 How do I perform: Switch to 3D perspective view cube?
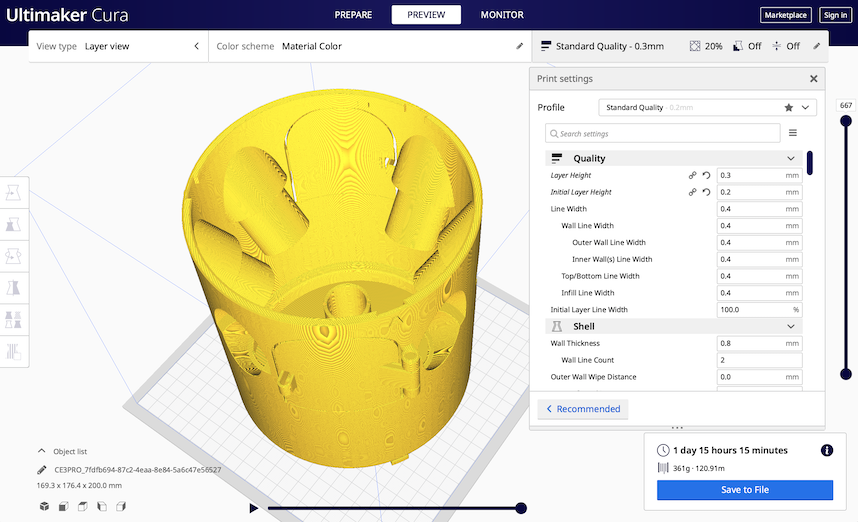coord(44,506)
